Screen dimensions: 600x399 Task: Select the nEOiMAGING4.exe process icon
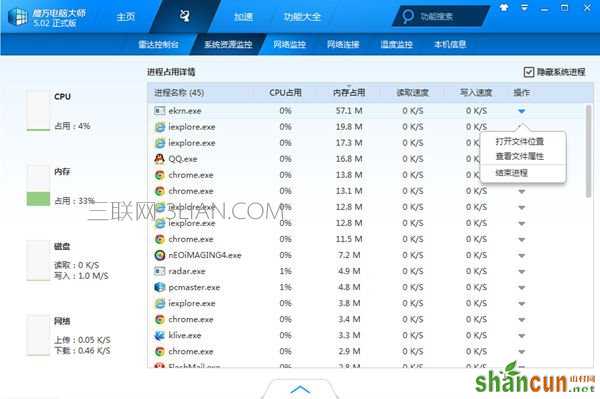pyautogui.click(x=160, y=255)
